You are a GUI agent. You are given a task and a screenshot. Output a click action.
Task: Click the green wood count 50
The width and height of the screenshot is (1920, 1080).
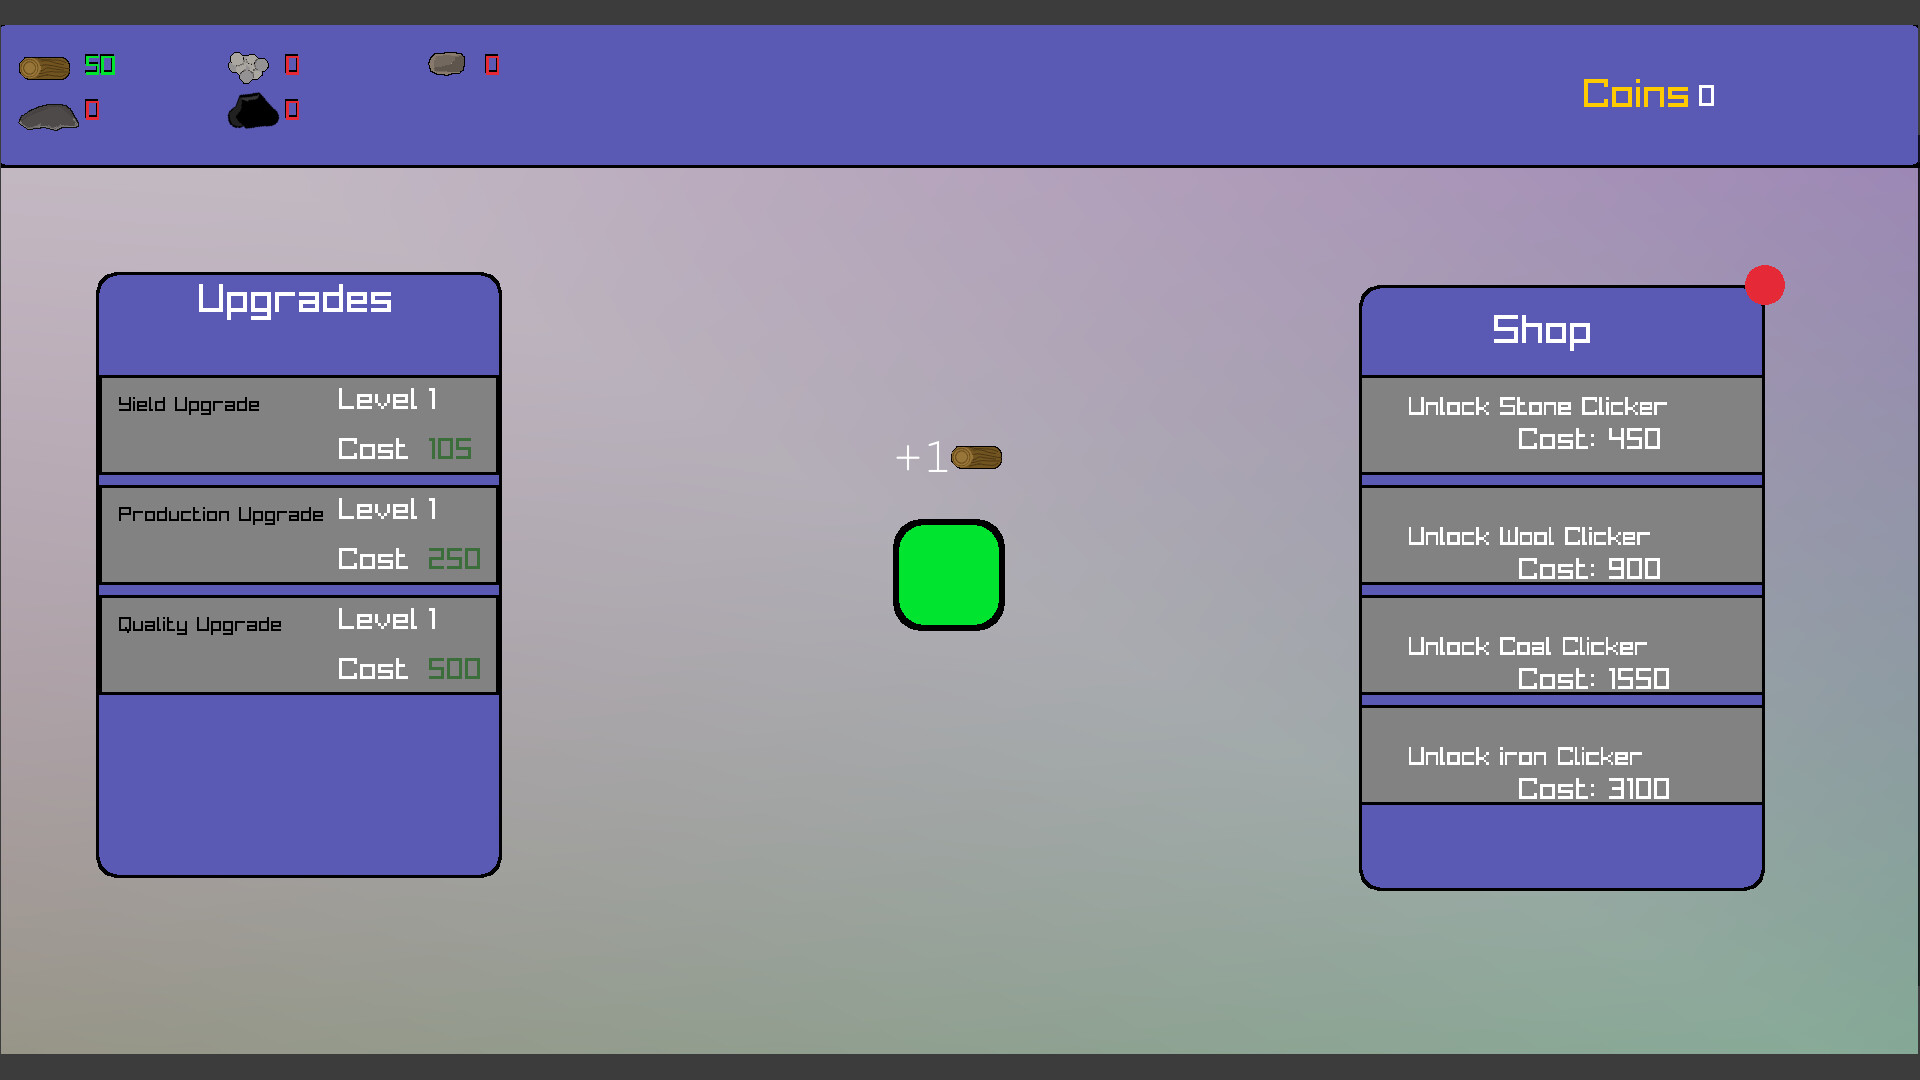pyautogui.click(x=100, y=66)
